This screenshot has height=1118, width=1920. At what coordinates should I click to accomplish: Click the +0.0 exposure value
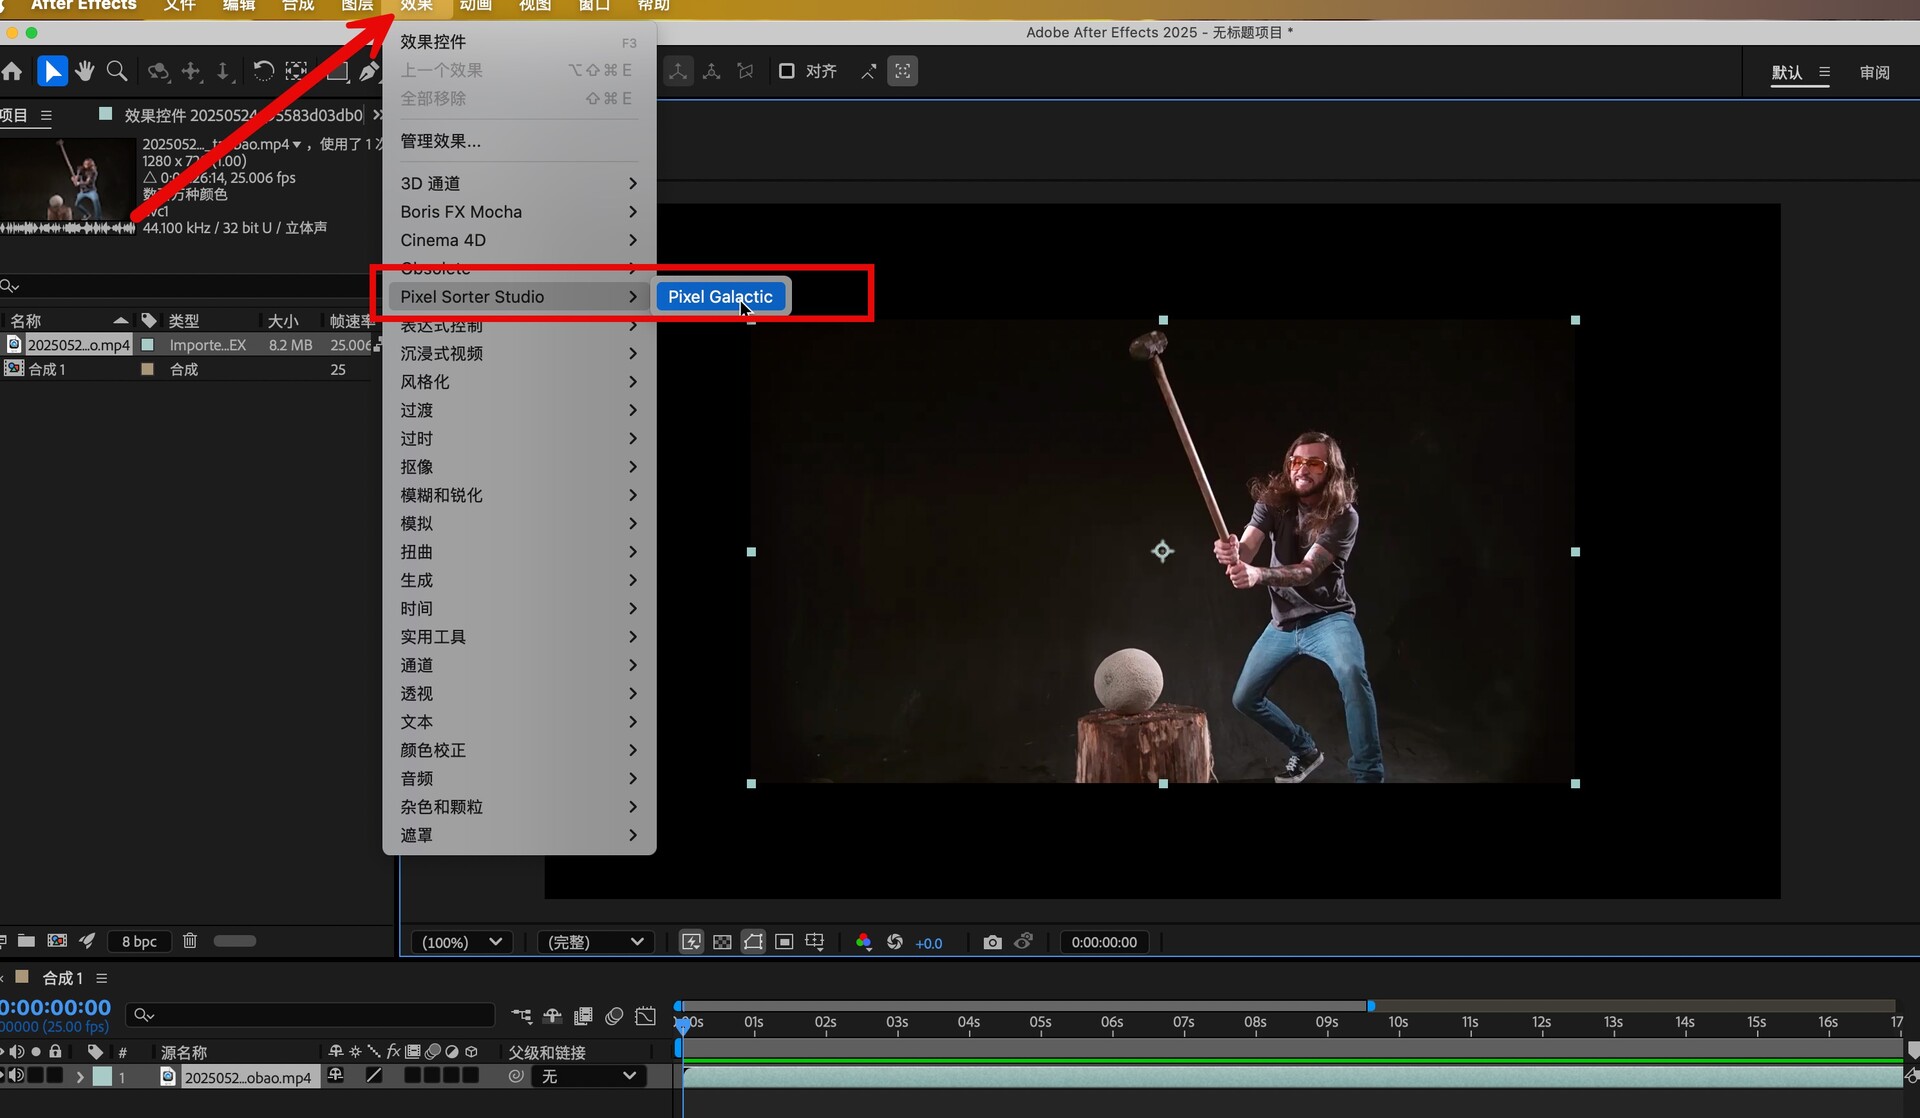(929, 943)
